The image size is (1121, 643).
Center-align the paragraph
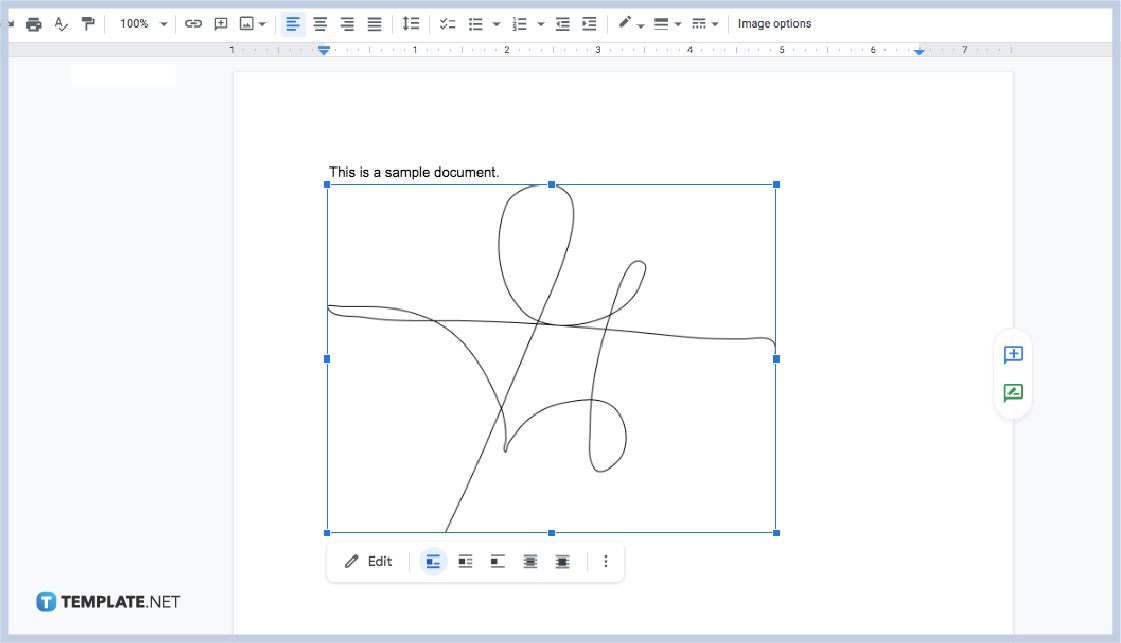(x=319, y=23)
